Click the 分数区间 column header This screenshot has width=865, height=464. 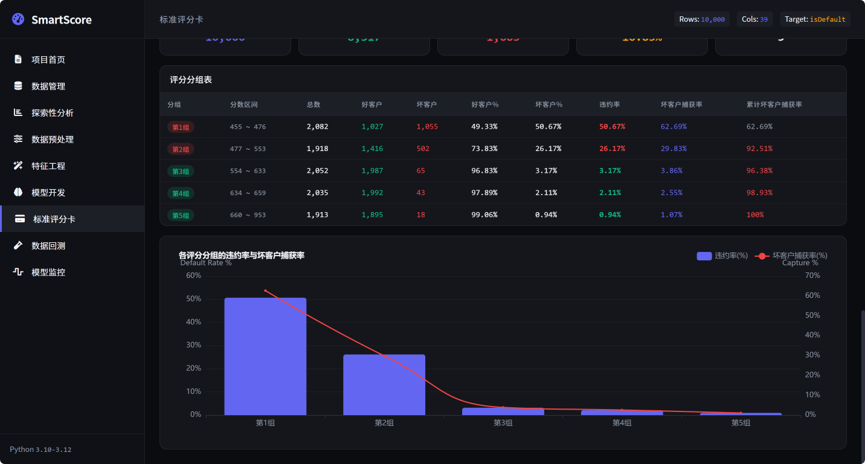click(244, 104)
